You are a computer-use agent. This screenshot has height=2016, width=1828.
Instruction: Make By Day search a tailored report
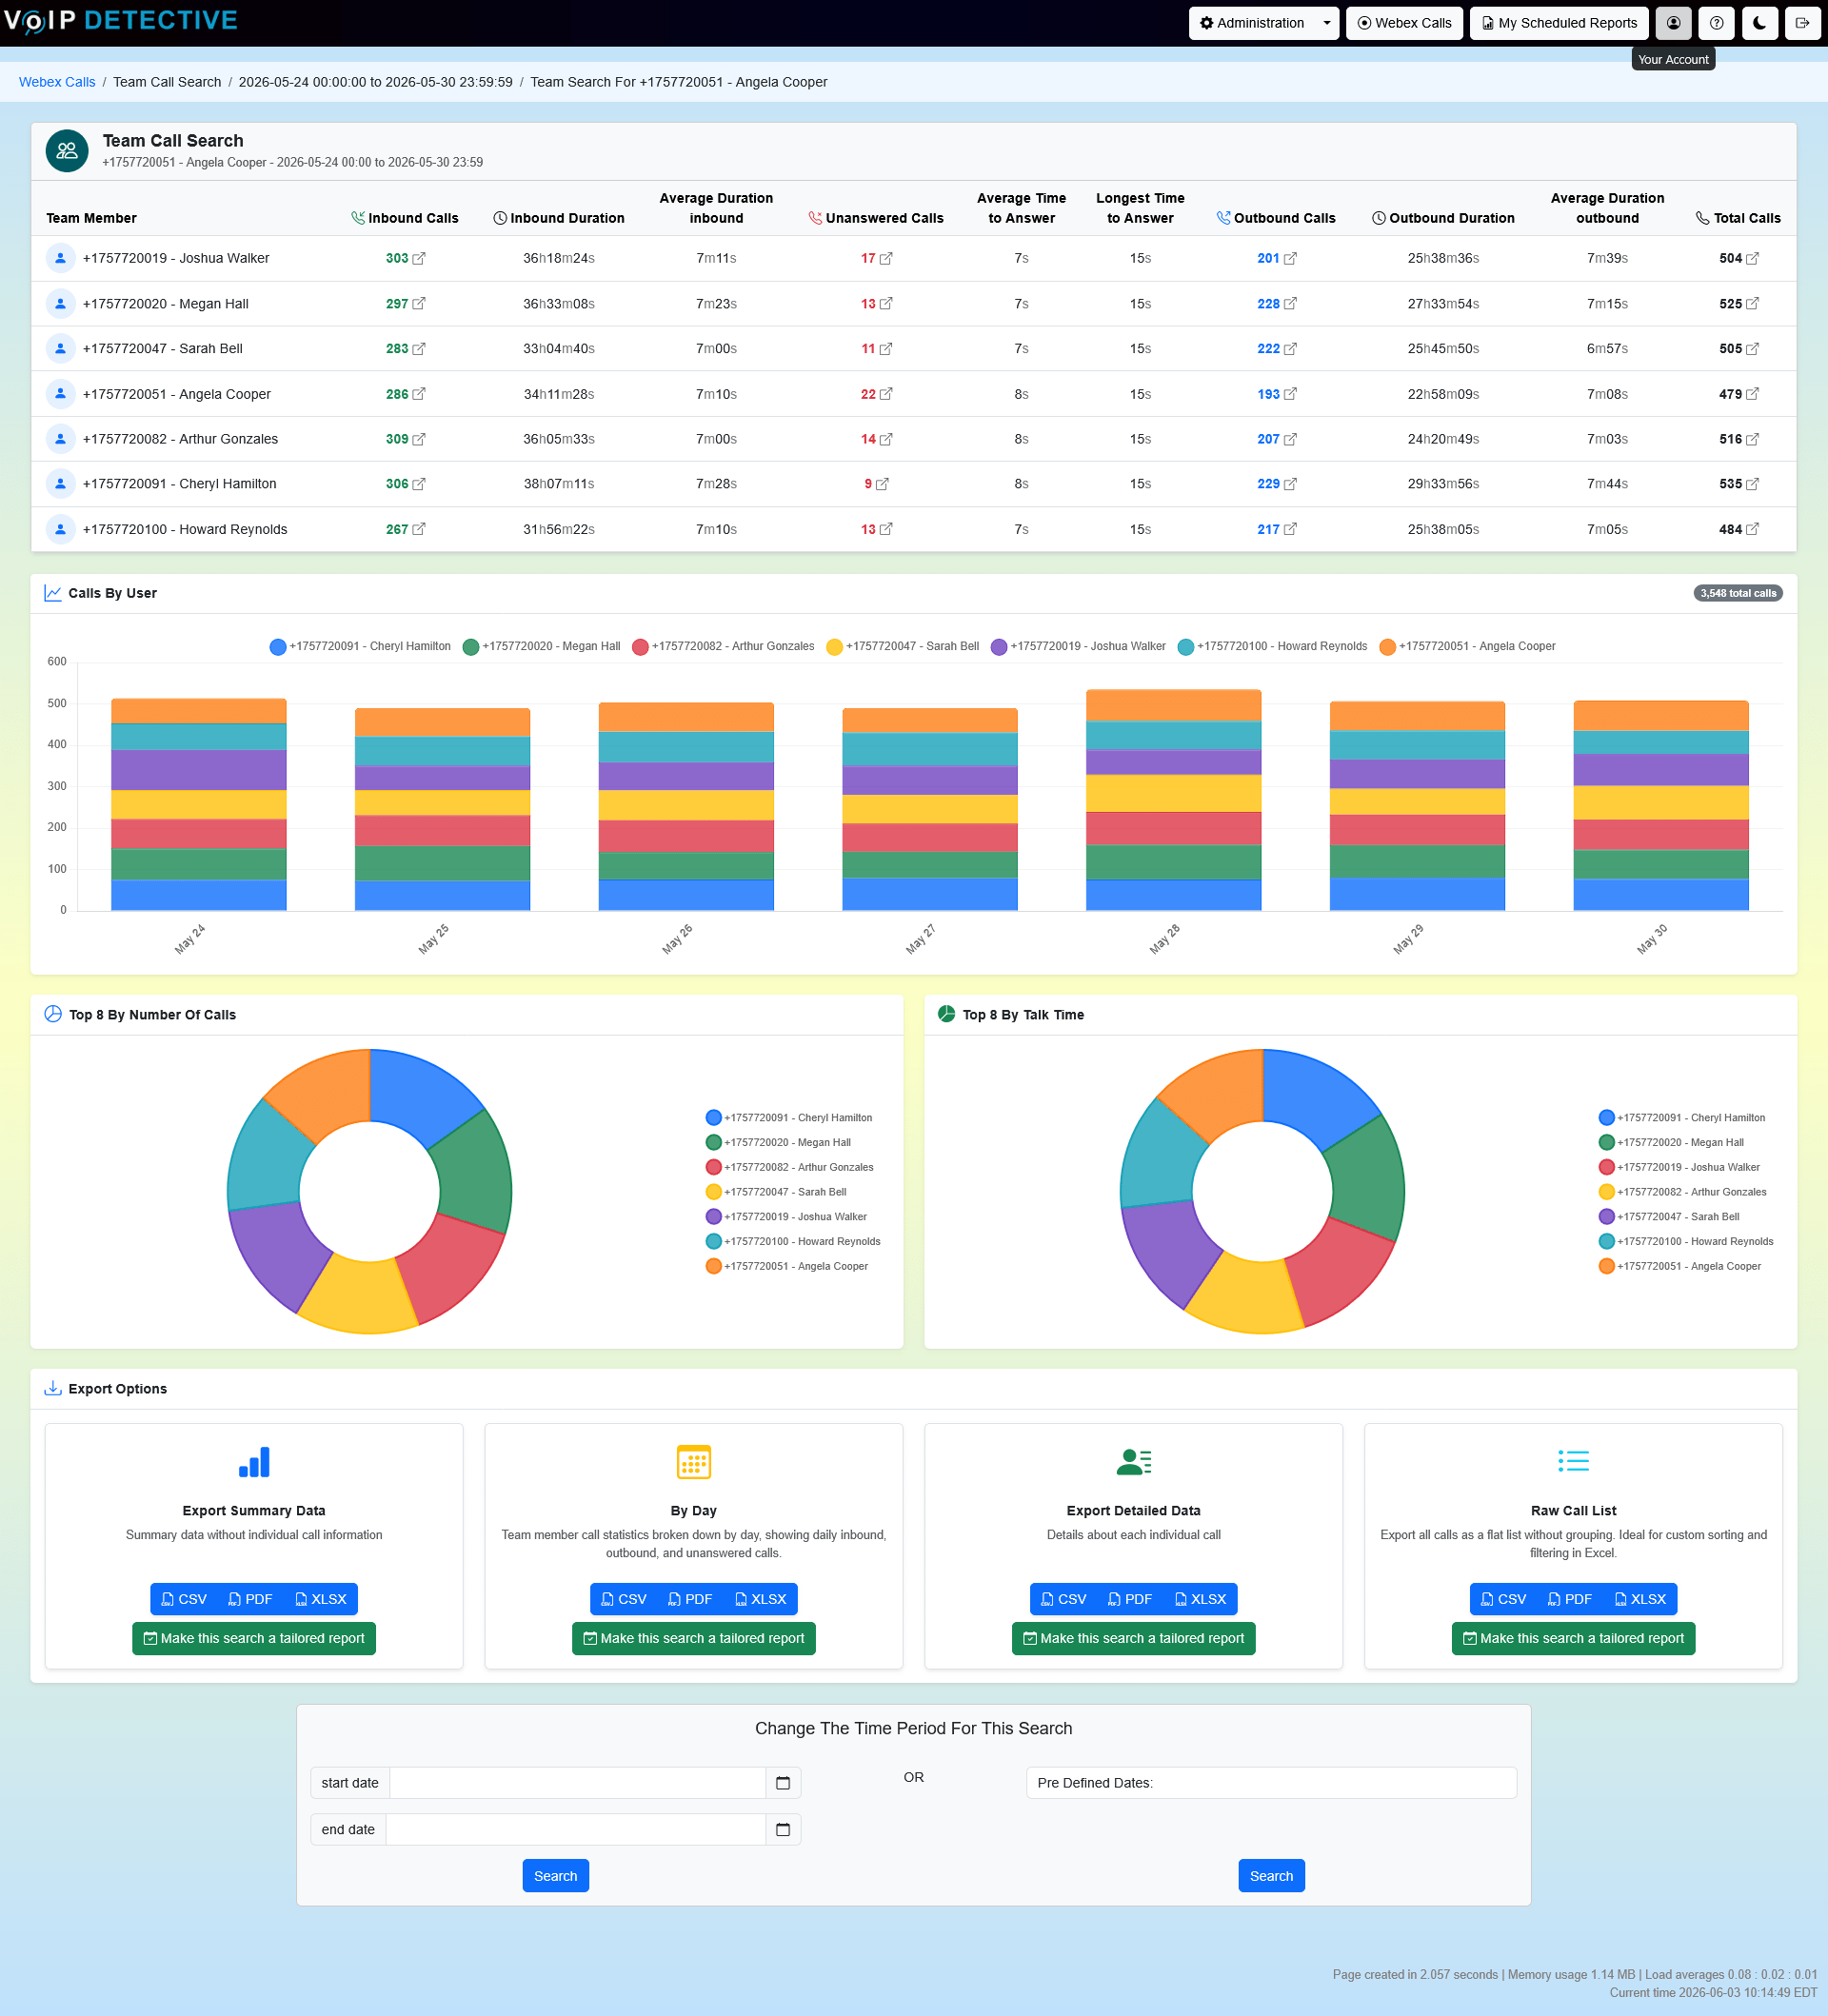694,1638
